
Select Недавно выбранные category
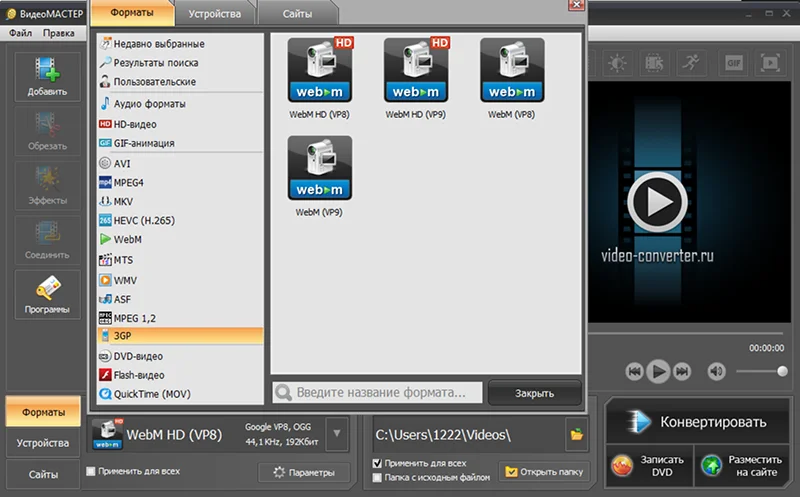180,44
